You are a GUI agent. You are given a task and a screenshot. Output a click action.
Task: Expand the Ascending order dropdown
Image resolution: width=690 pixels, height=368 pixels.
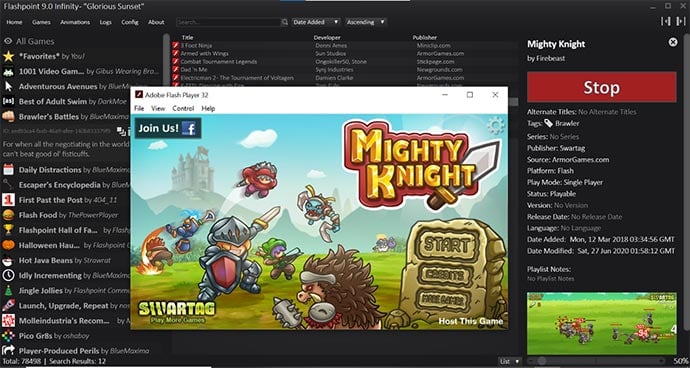coord(366,22)
